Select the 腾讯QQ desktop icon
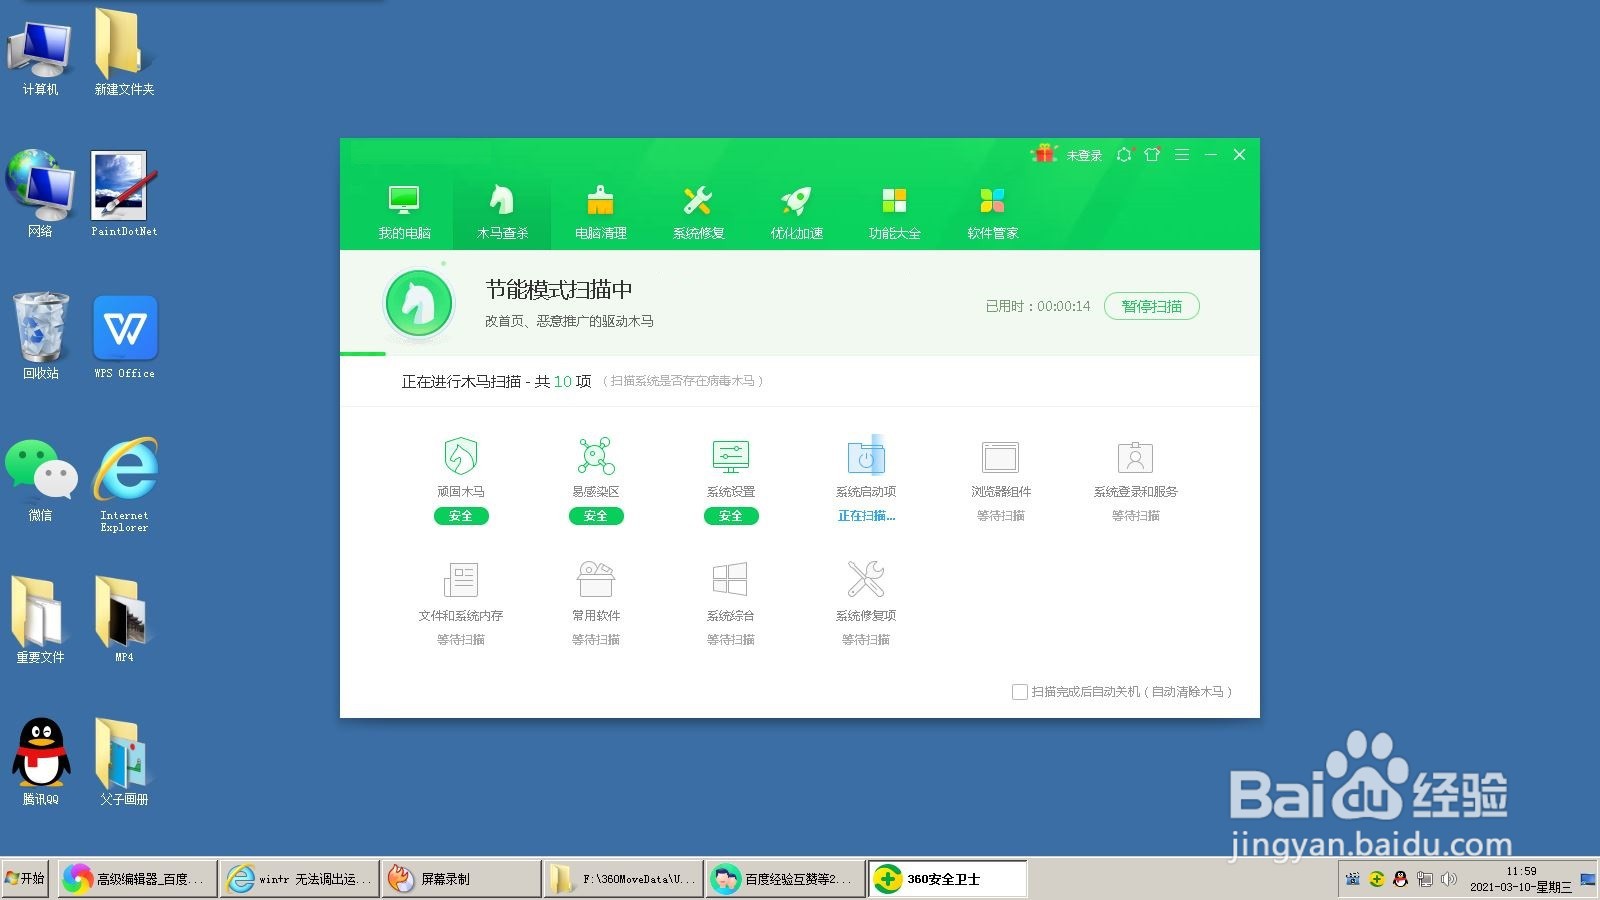The height and width of the screenshot is (900, 1600). tap(40, 762)
